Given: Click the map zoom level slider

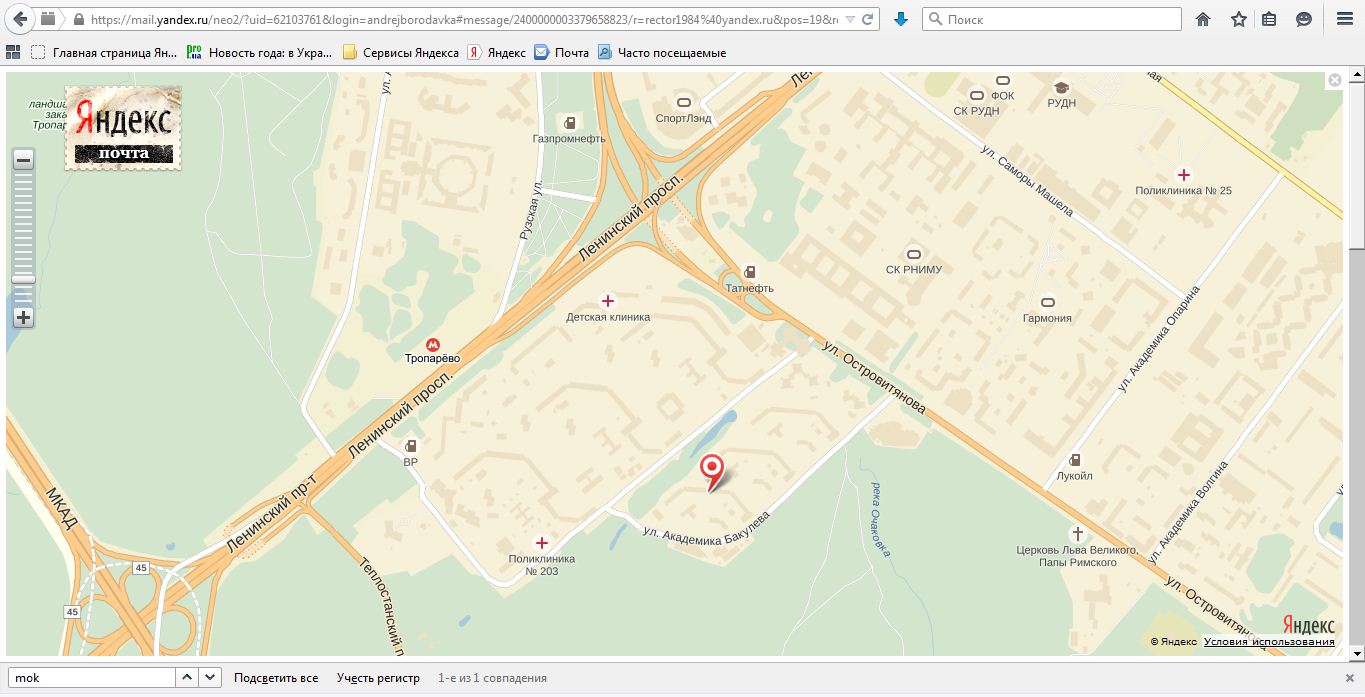Looking at the screenshot, I should click(x=23, y=279).
